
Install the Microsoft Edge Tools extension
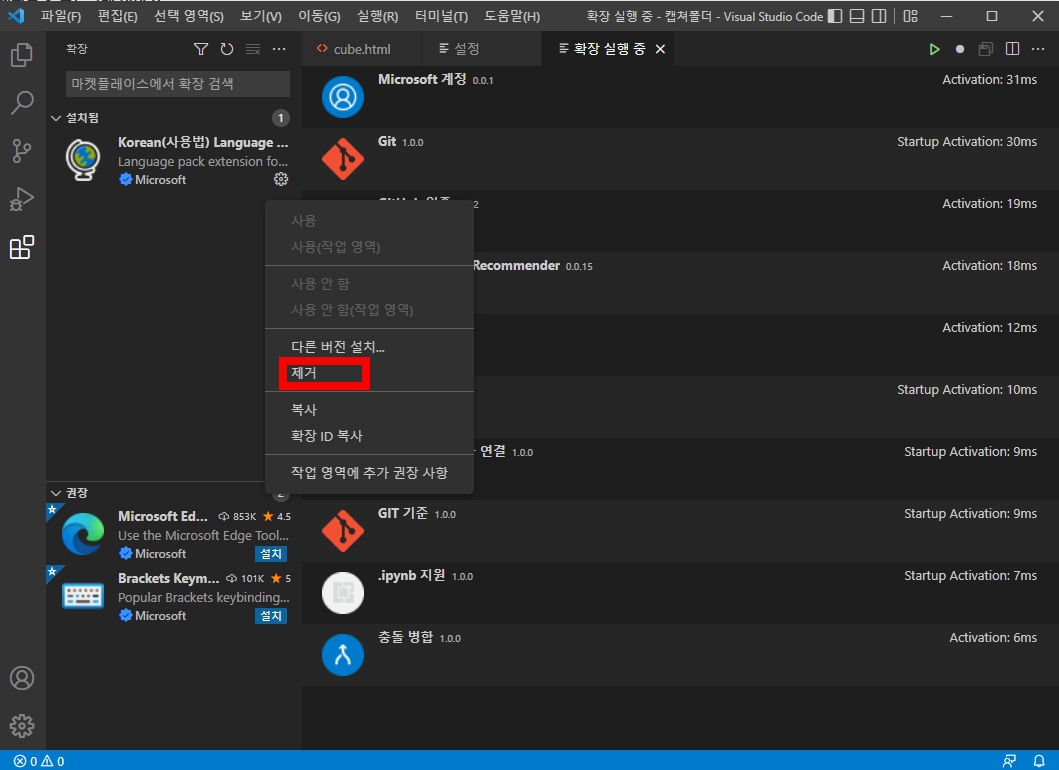270,553
